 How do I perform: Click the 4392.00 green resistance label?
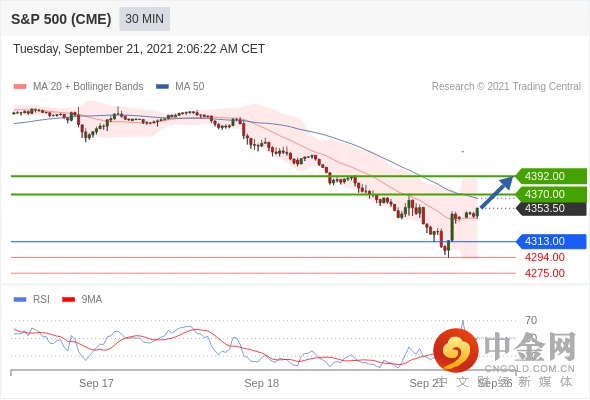[551, 176]
